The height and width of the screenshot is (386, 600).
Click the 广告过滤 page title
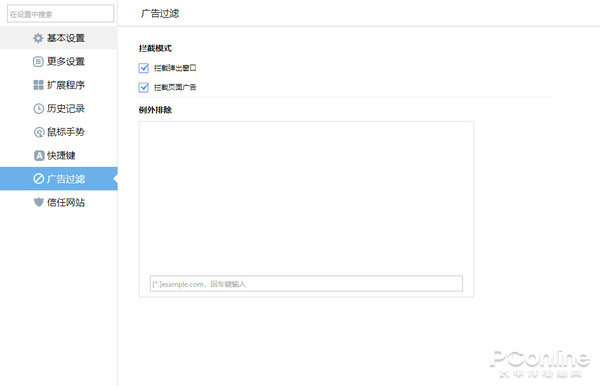pos(160,14)
